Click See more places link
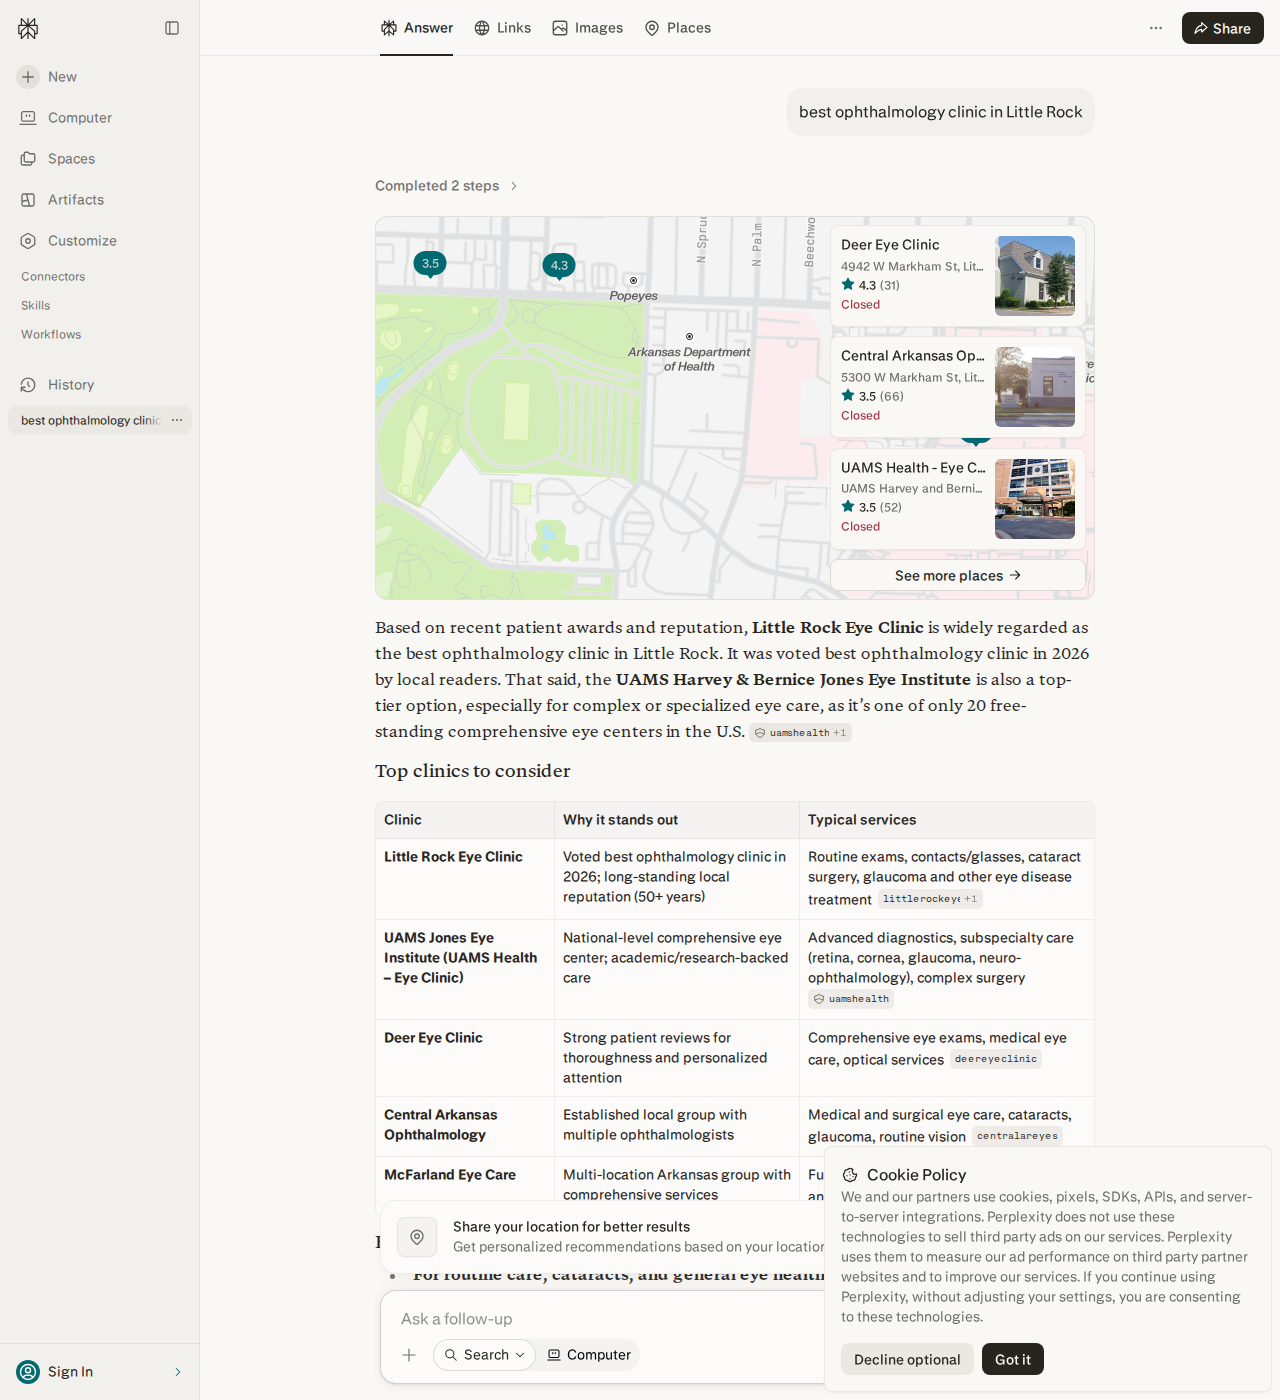 click(957, 575)
